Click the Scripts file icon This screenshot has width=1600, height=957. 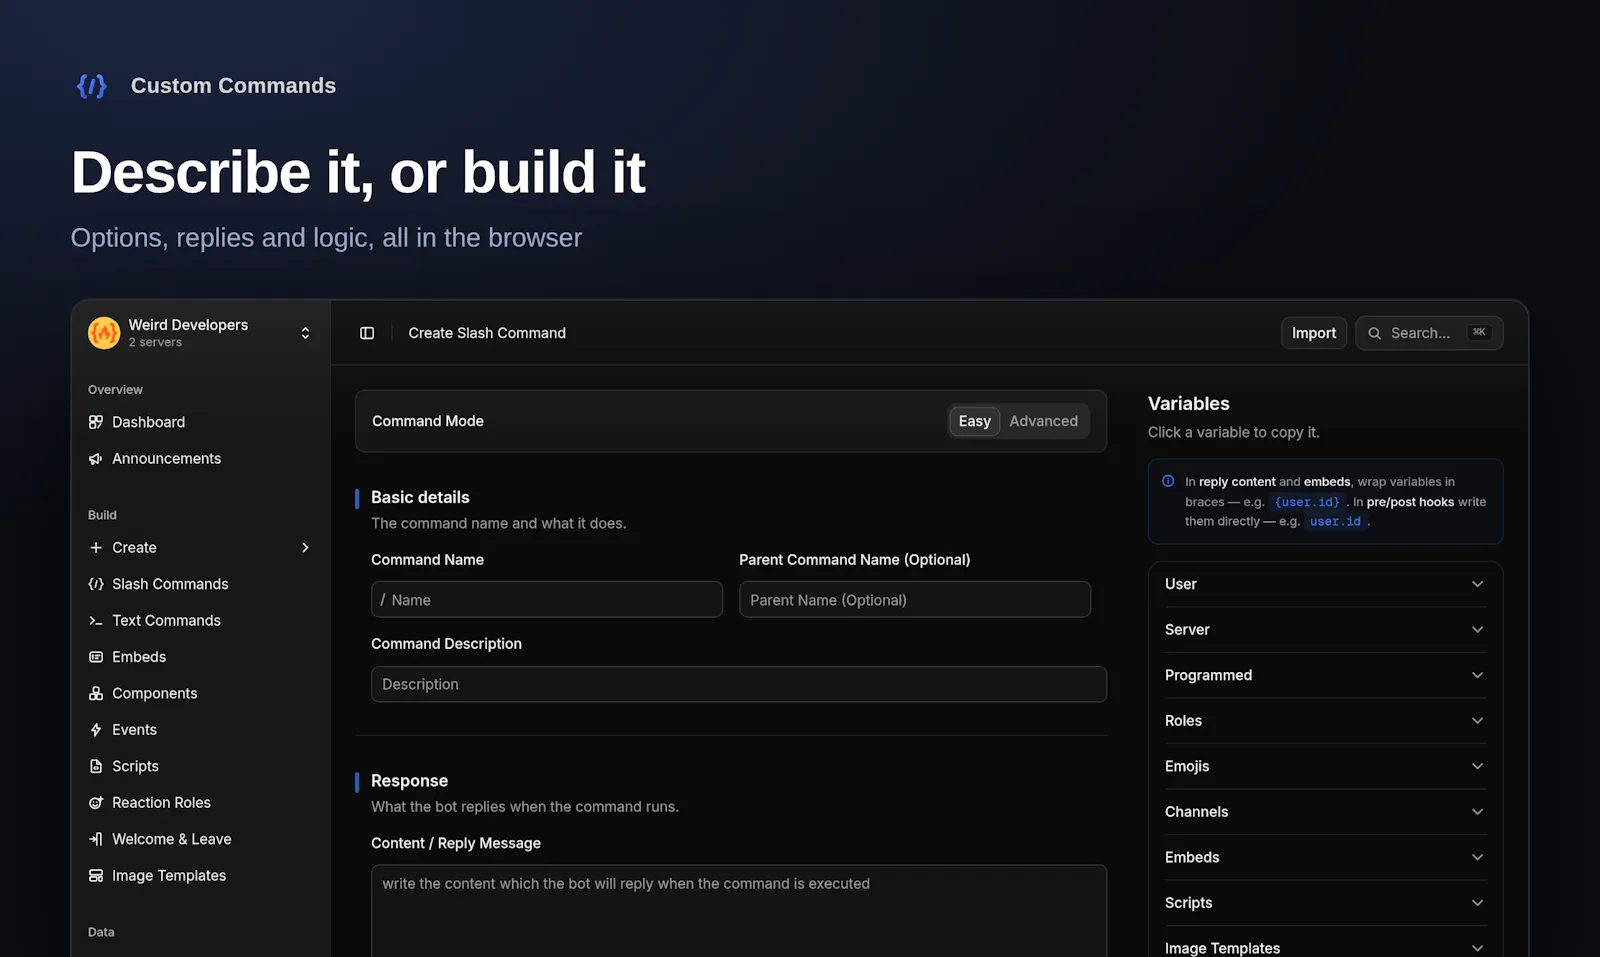pyautogui.click(x=96, y=766)
